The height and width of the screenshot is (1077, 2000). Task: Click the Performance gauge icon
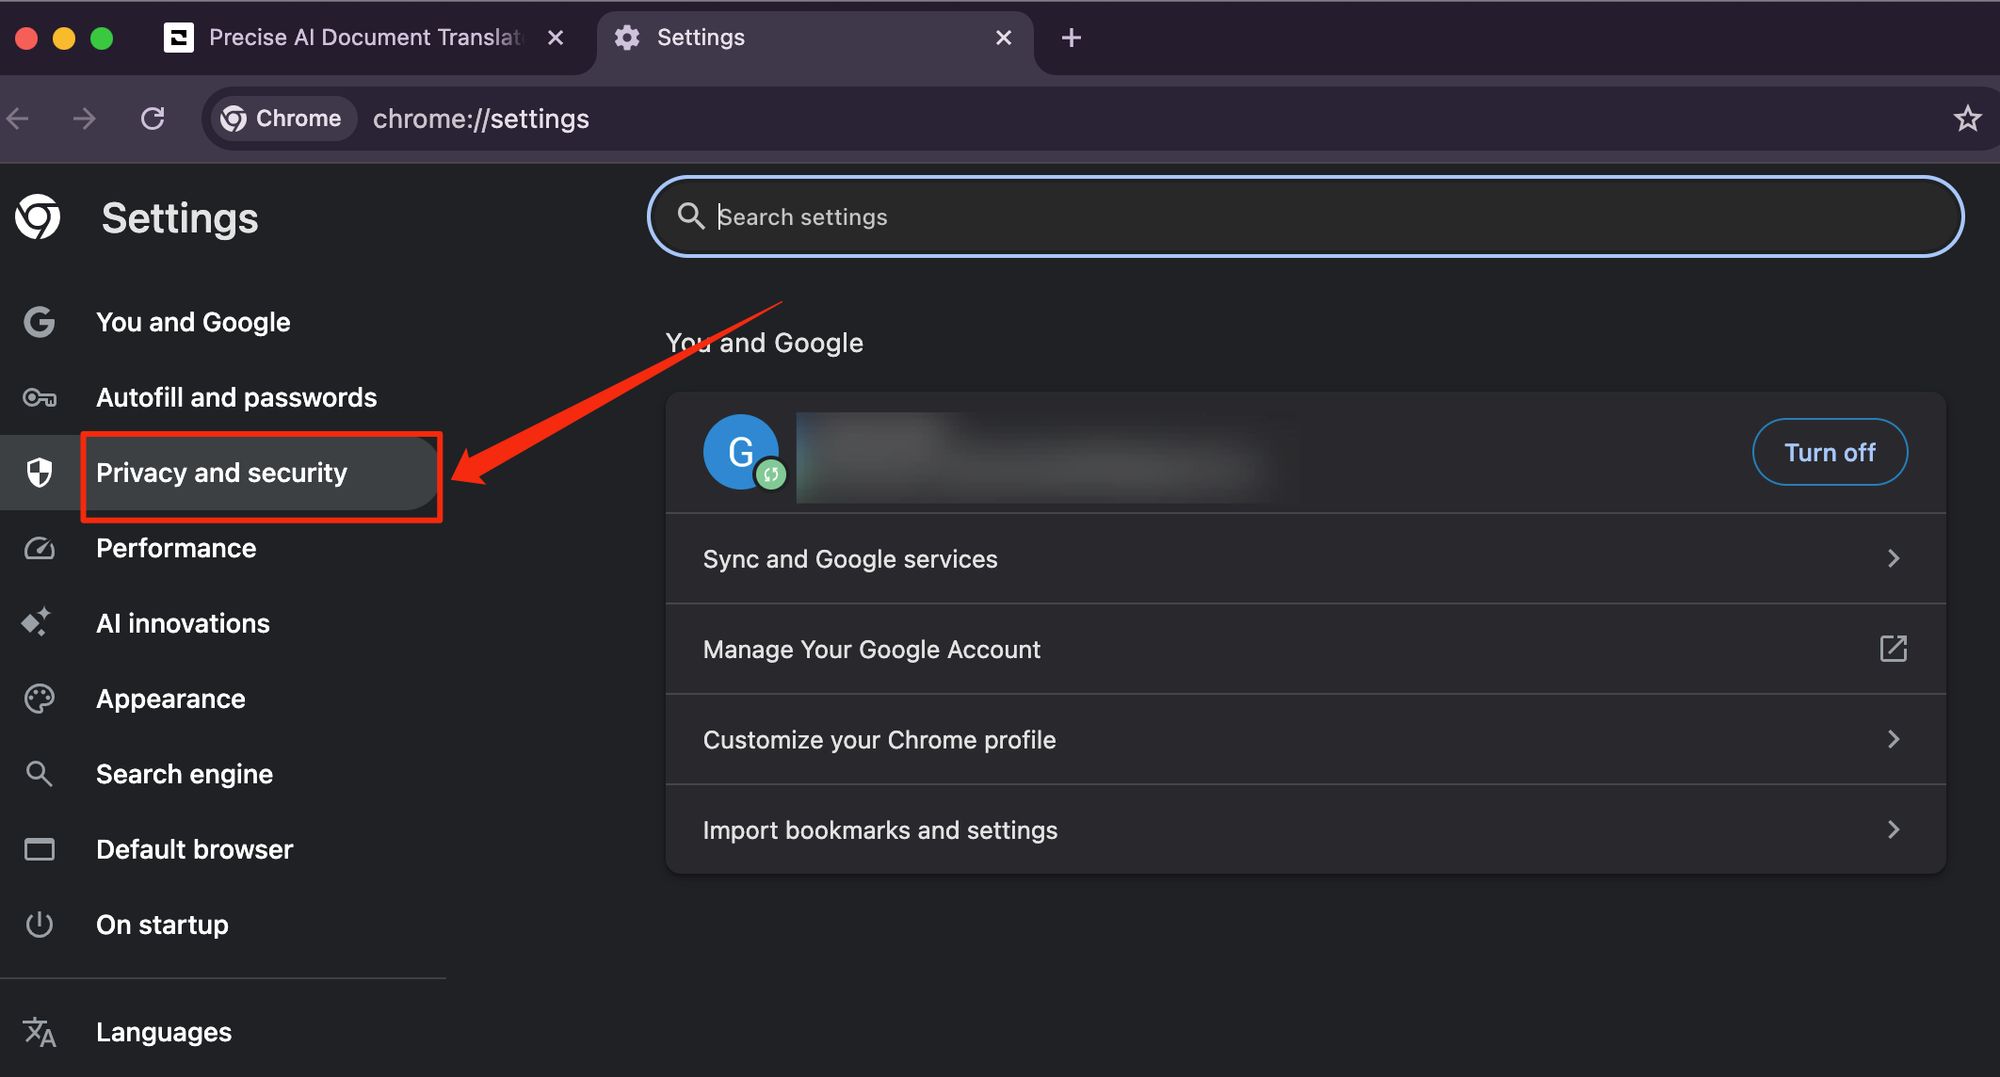[x=39, y=548]
